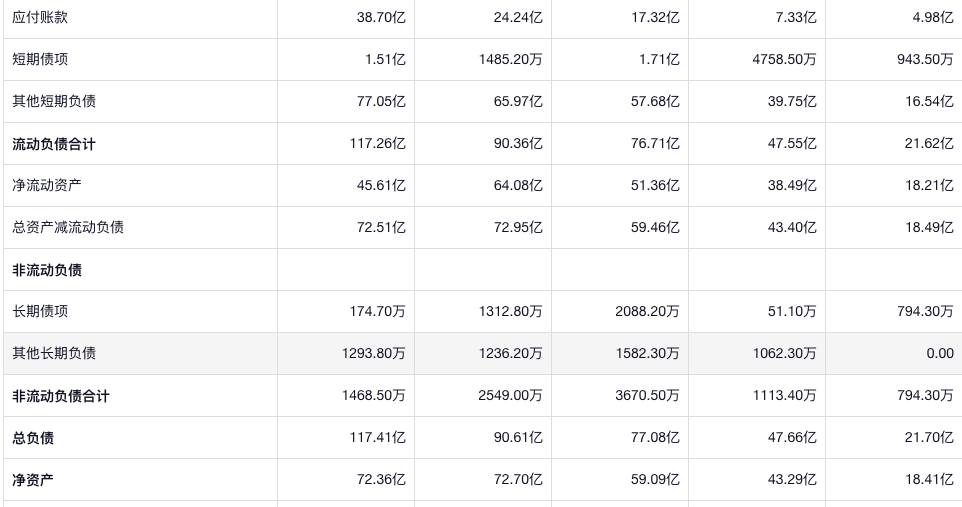
Task: Select the 1485.20万 short-term debt cell
Action: pyautogui.click(x=510, y=60)
